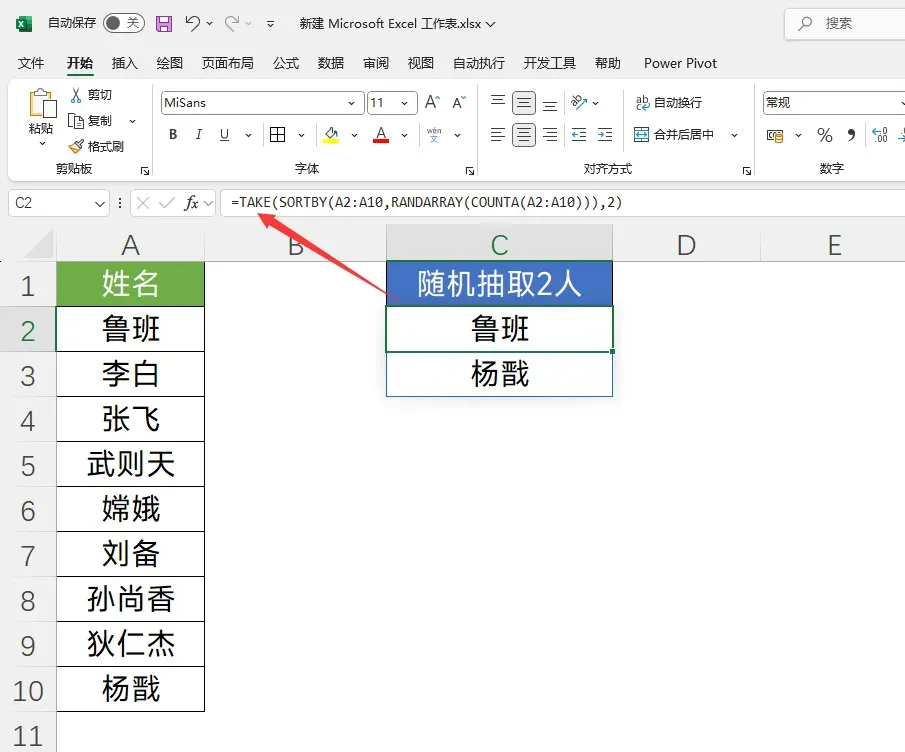Apply percent style % icon
Viewport: 905px width, 752px height.
point(825,136)
